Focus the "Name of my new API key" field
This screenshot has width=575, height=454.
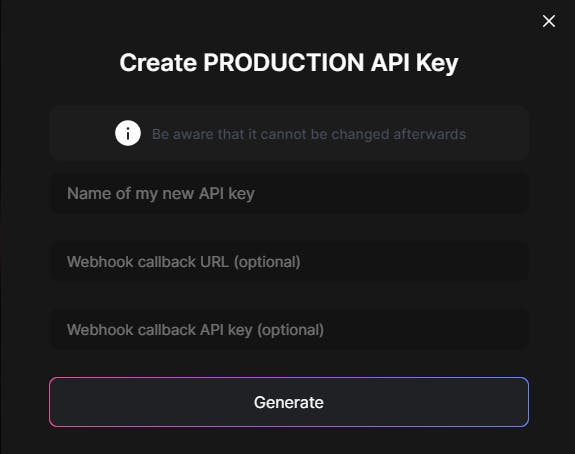[x=289, y=193]
